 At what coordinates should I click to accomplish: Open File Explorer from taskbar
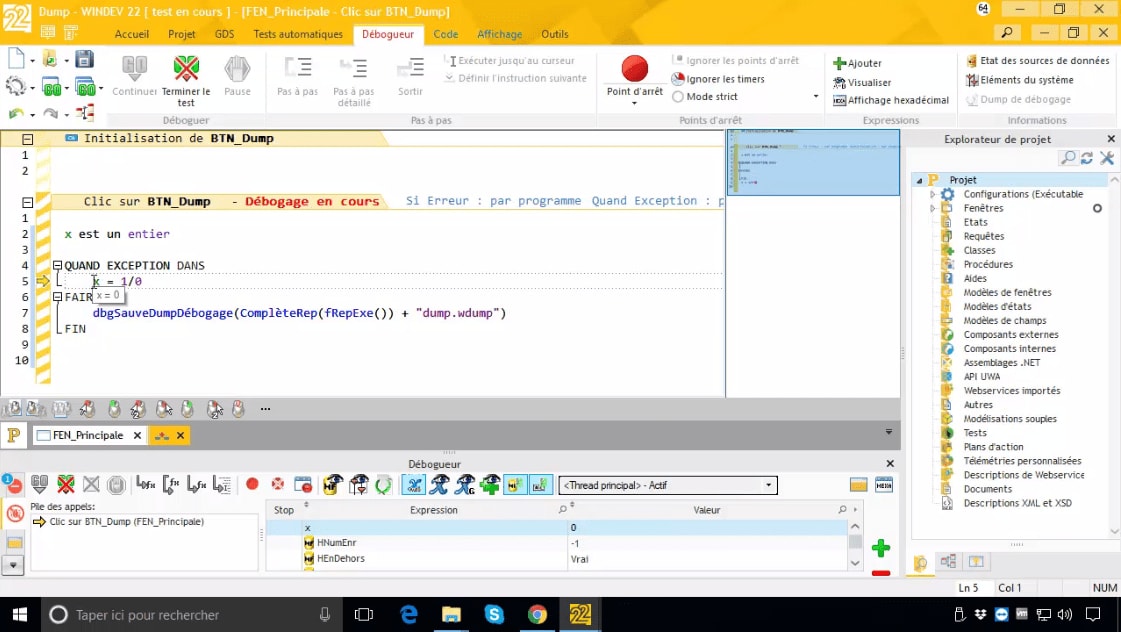click(451, 614)
